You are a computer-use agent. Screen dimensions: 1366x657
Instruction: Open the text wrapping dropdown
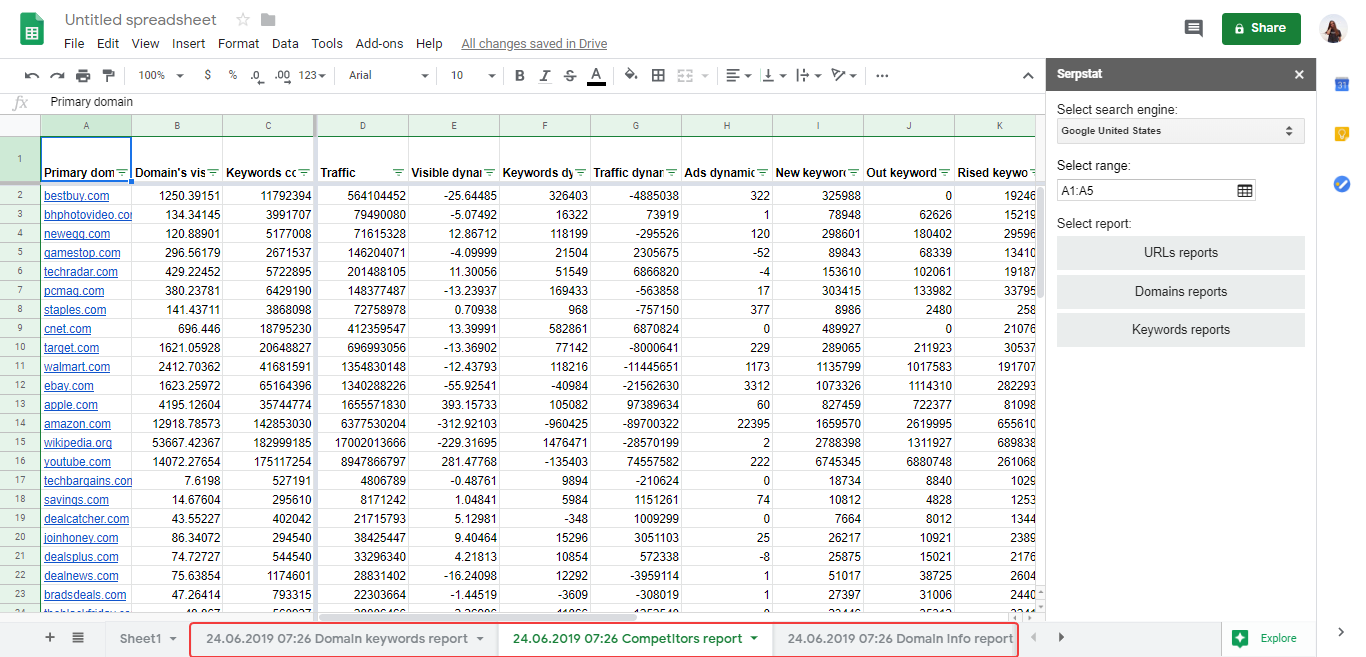click(808, 75)
